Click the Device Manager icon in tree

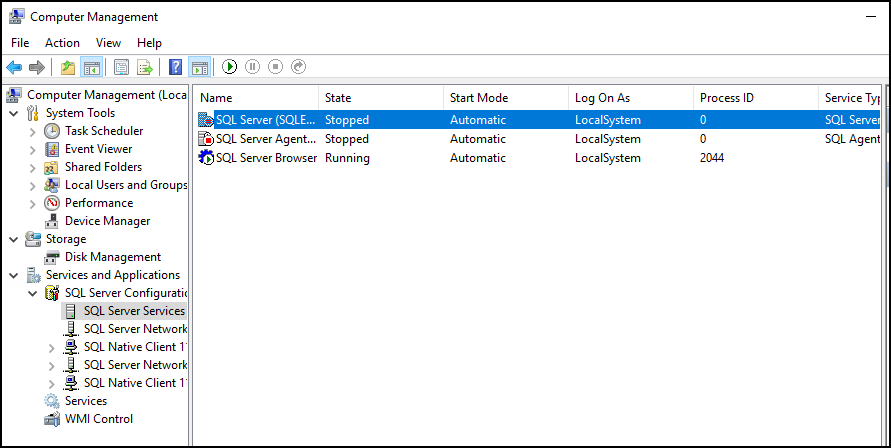point(52,221)
